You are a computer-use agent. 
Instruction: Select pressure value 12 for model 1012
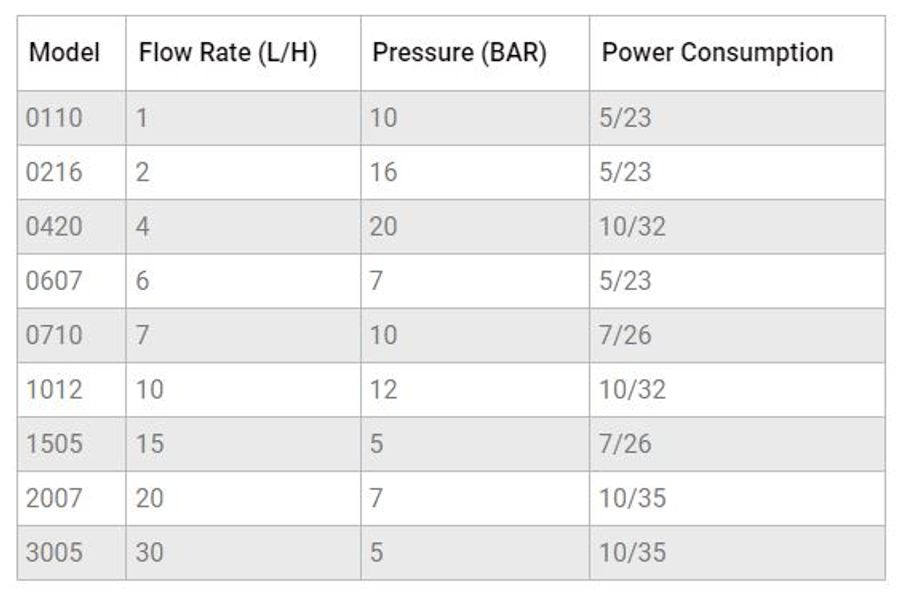point(383,389)
